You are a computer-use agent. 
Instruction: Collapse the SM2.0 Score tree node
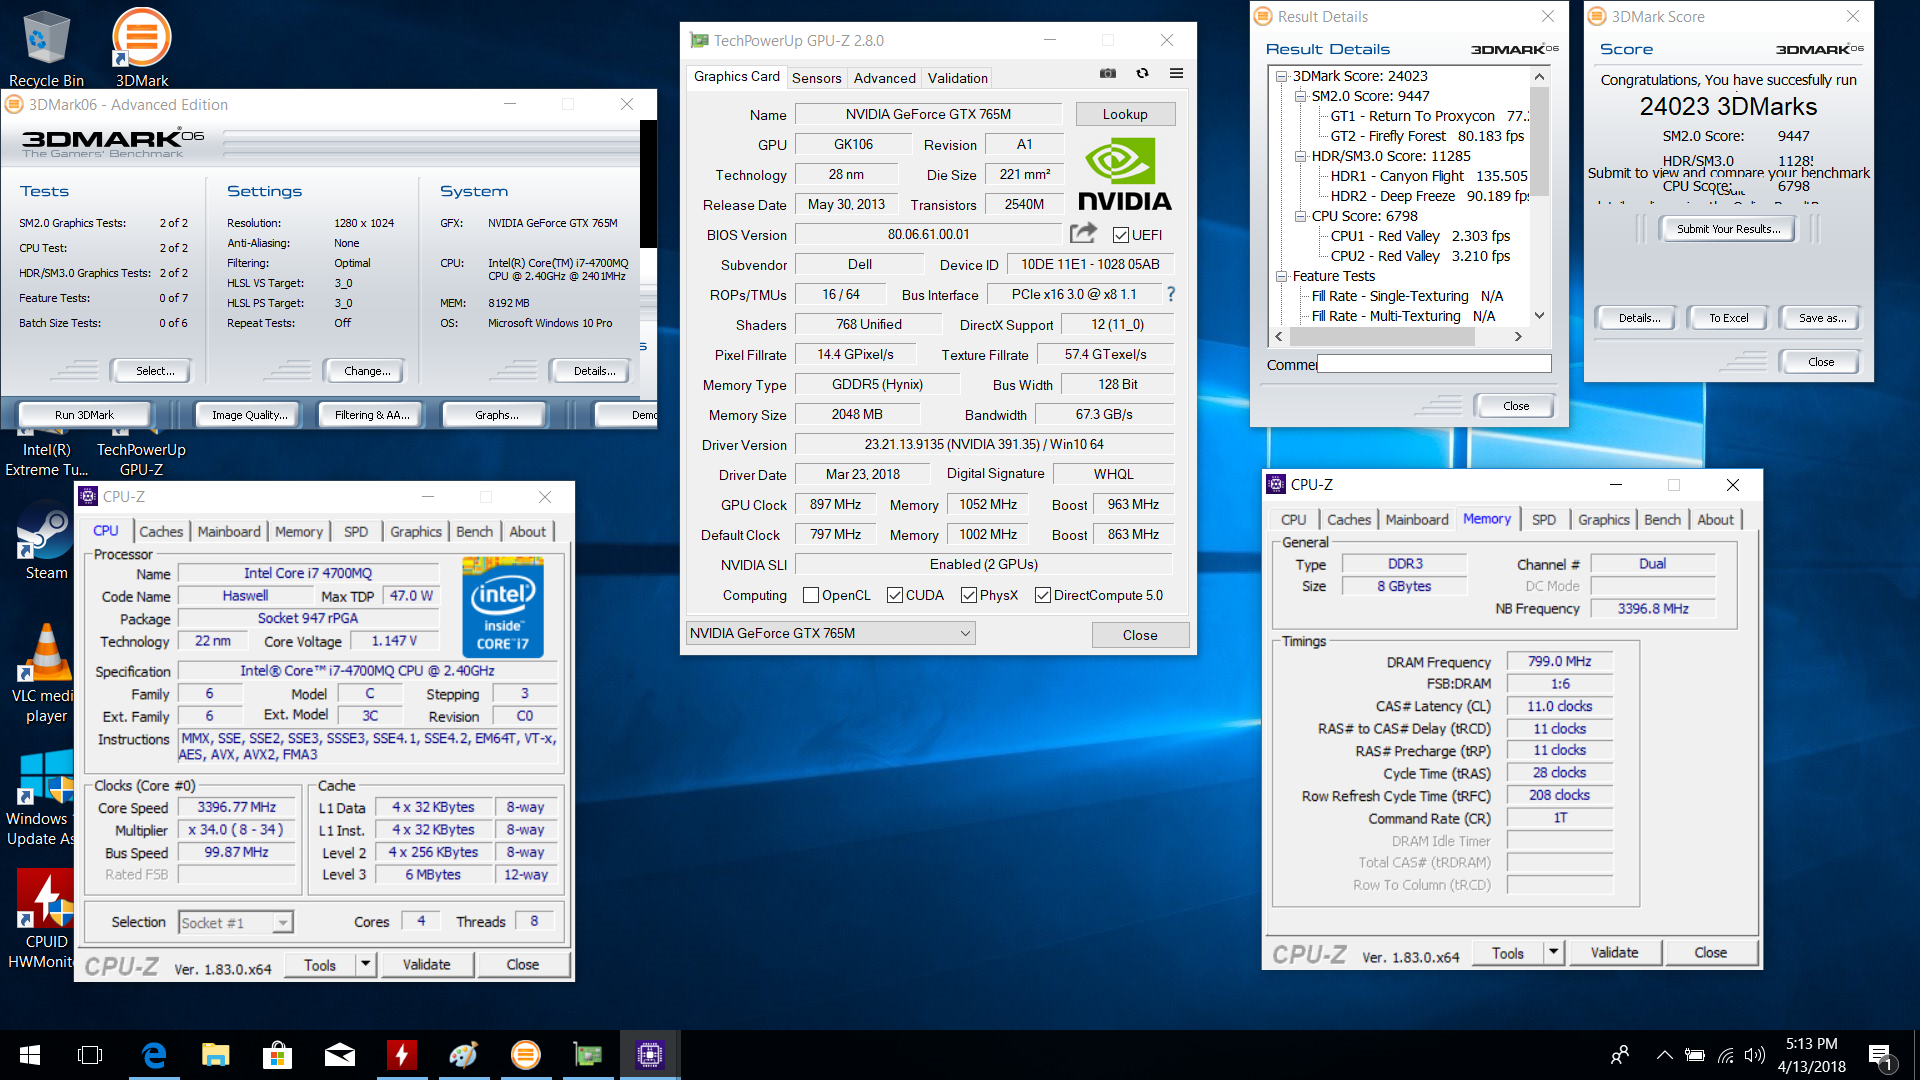pos(1300,96)
